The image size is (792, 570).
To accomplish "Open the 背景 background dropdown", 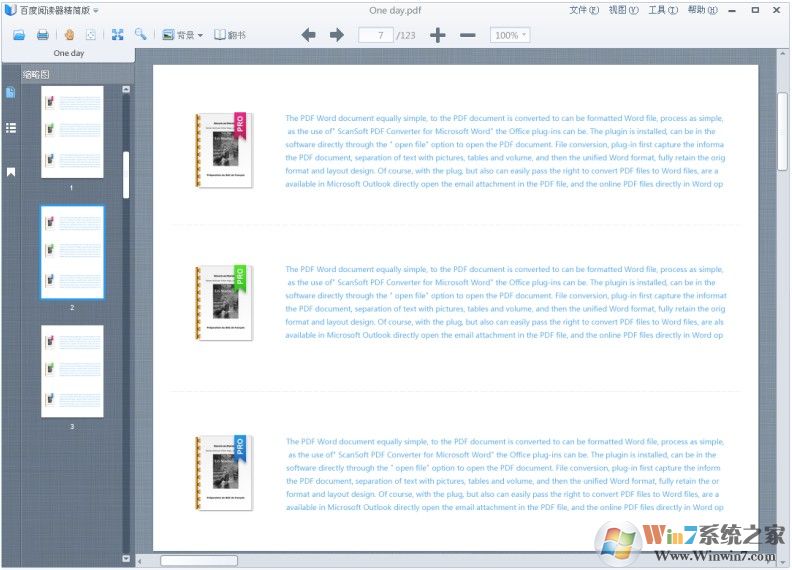I will (x=182, y=35).
